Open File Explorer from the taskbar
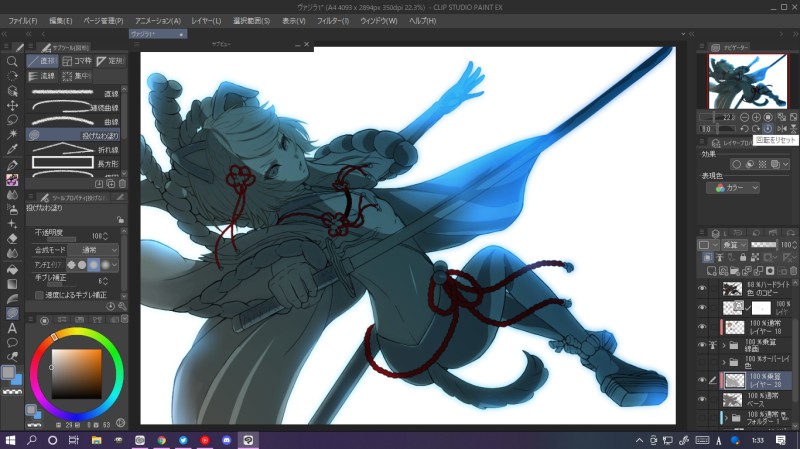The width and height of the screenshot is (800, 449). click(96, 440)
